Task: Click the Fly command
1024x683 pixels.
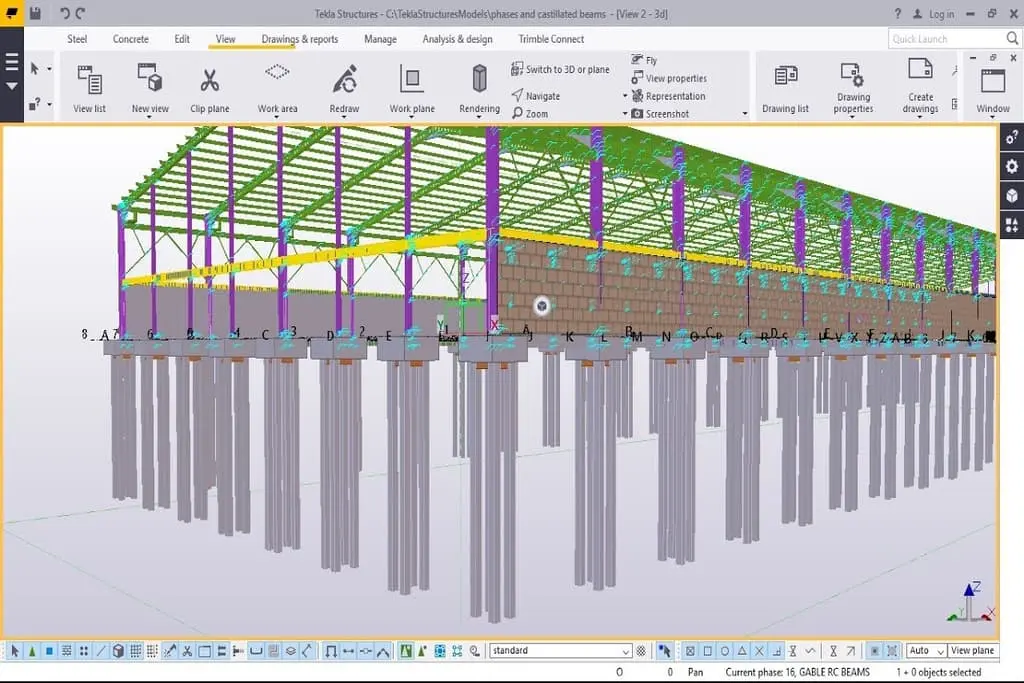Action: tap(644, 60)
